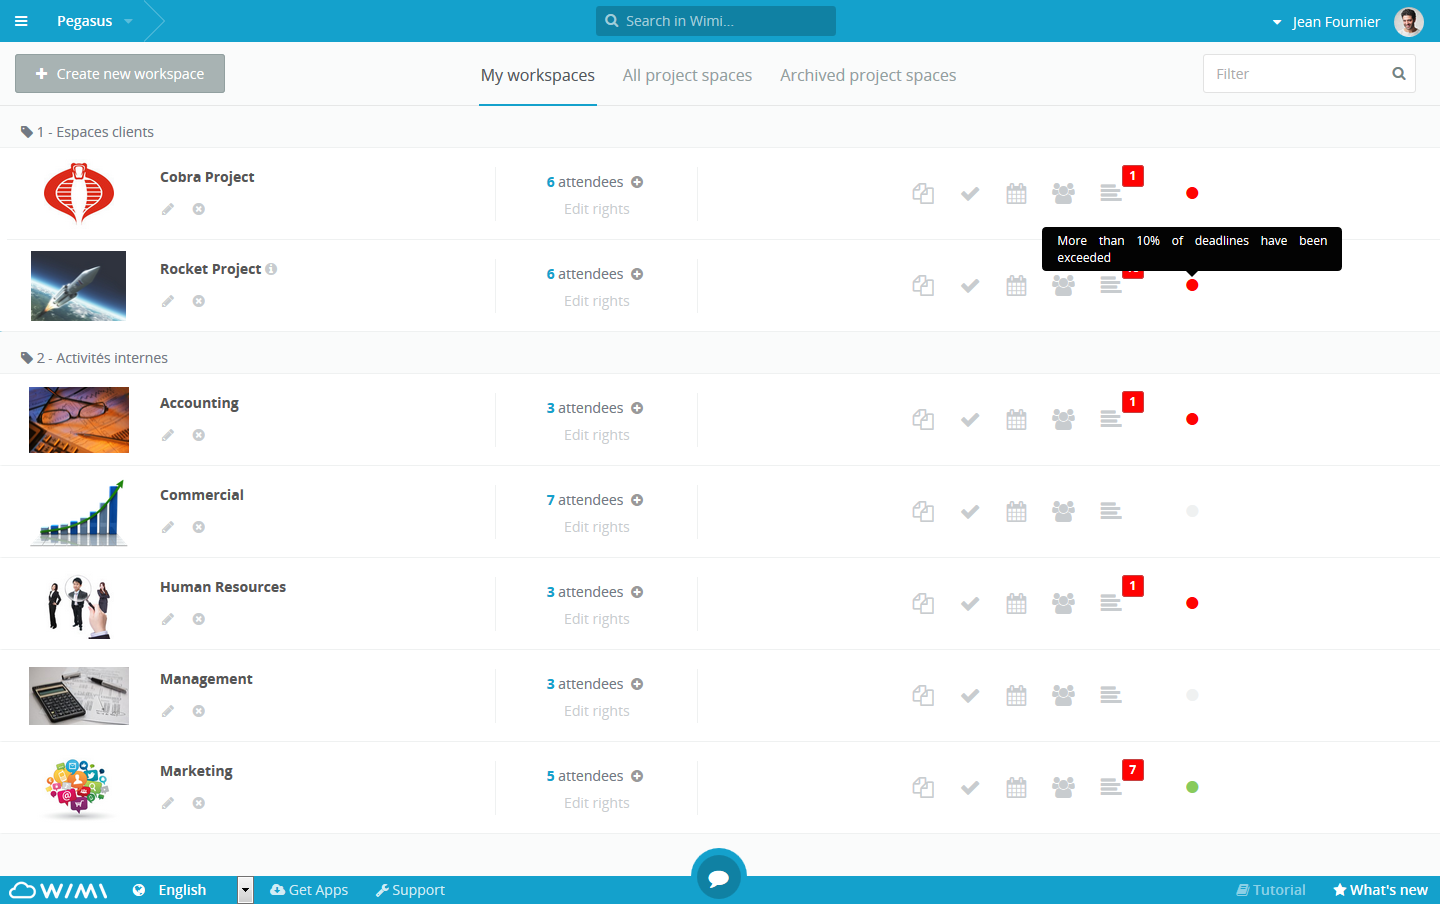Click the green status dot for Marketing
Viewport: 1440px width, 904px height.
1192,787
